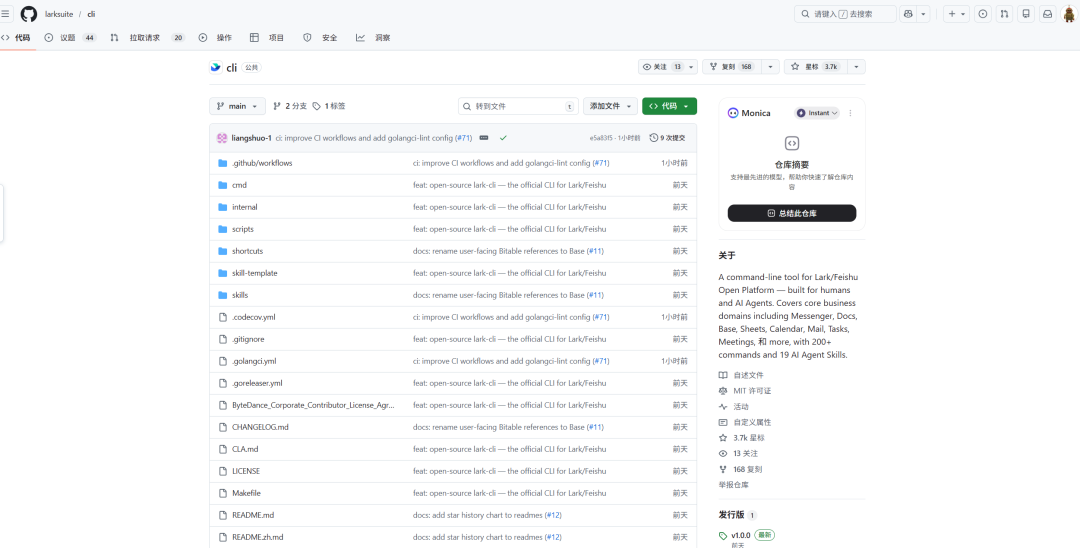Open the plus create-new dropdown
This screenshot has height=548, width=1080.
(956, 14)
